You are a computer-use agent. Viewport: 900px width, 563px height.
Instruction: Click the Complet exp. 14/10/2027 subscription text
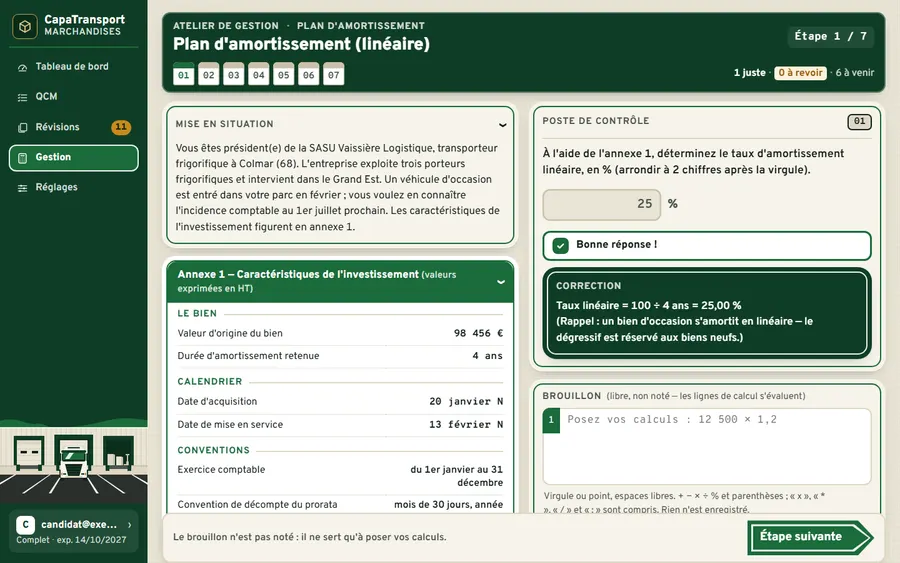(x=71, y=540)
